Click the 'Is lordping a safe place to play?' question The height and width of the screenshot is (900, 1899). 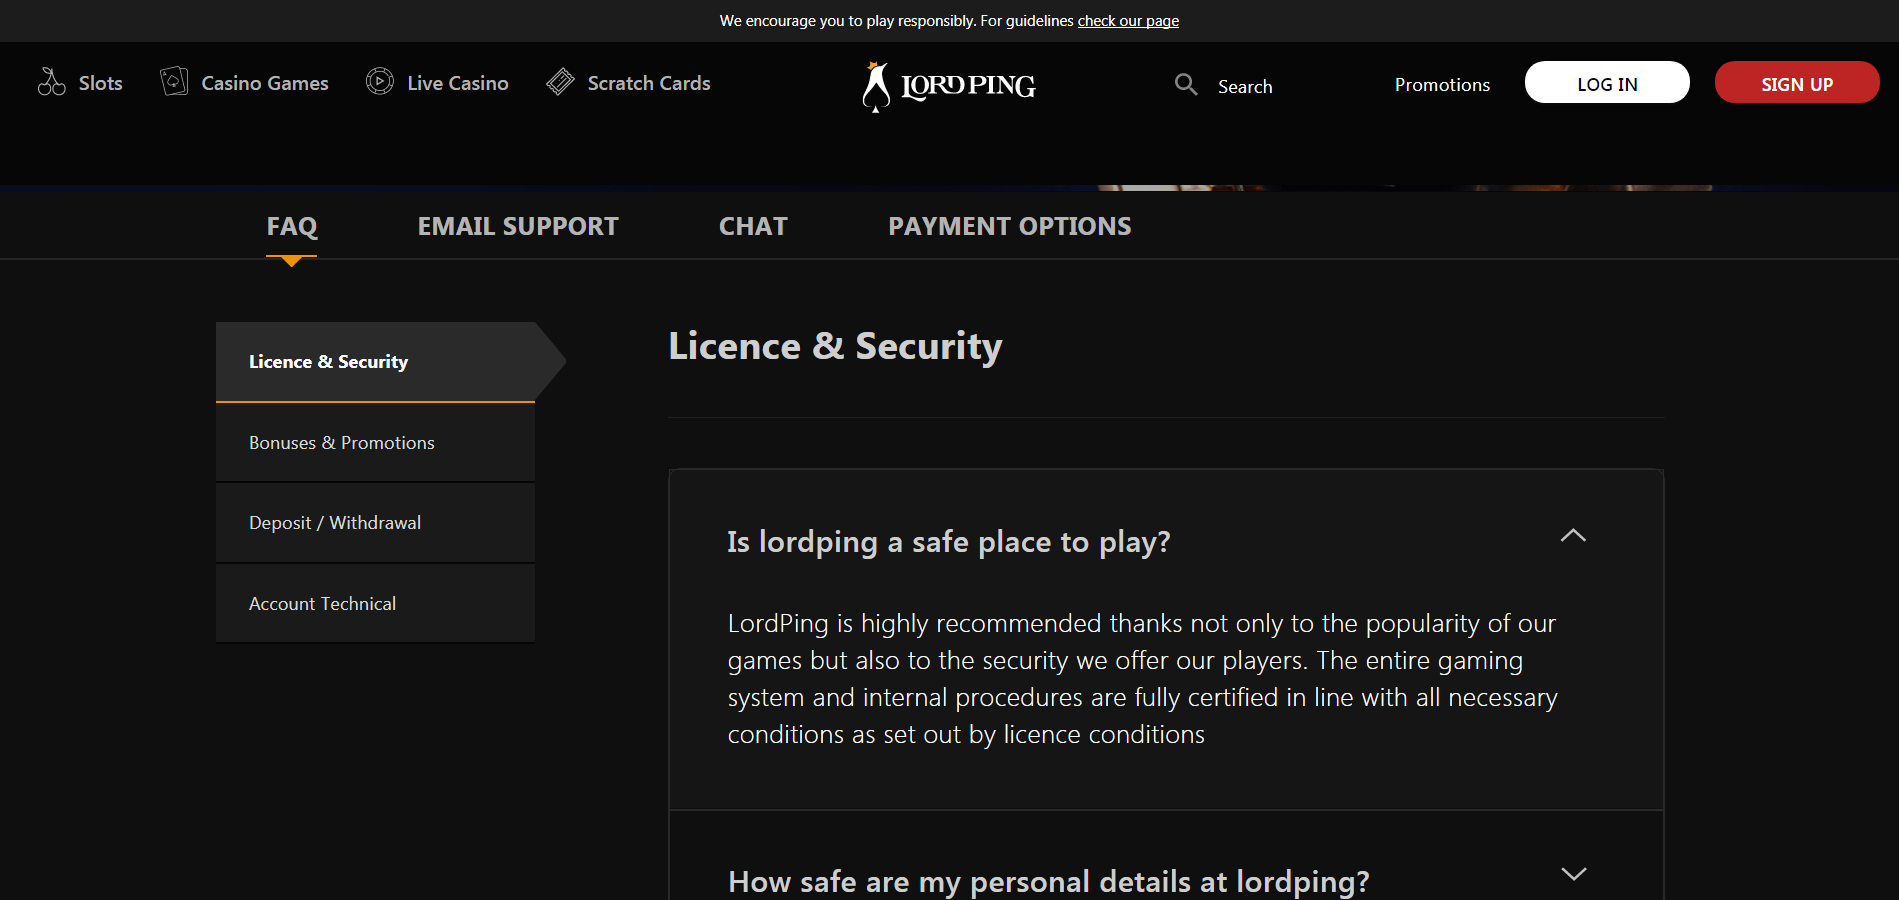coord(948,542)
